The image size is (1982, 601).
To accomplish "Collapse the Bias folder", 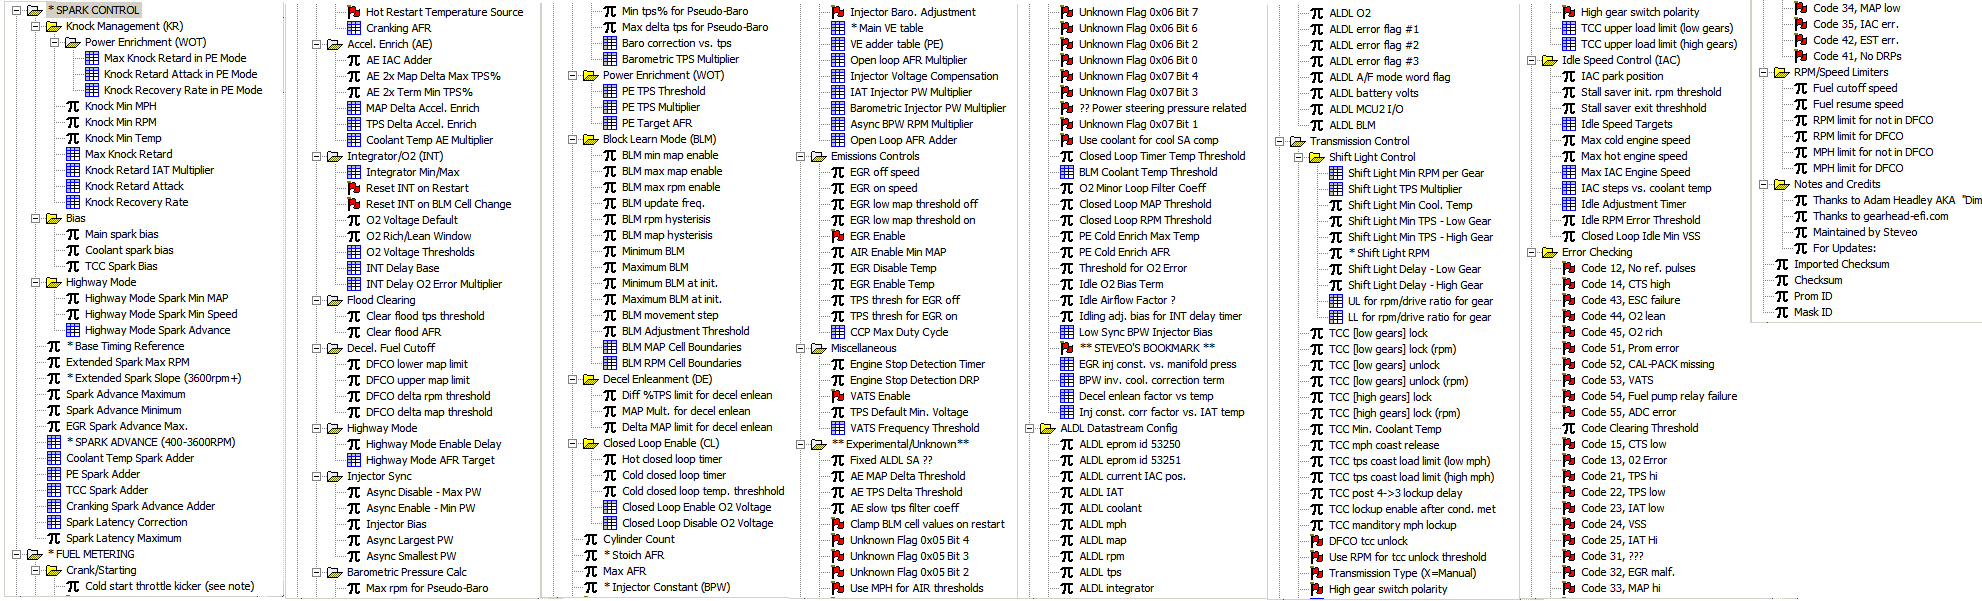I will [36, 218].
